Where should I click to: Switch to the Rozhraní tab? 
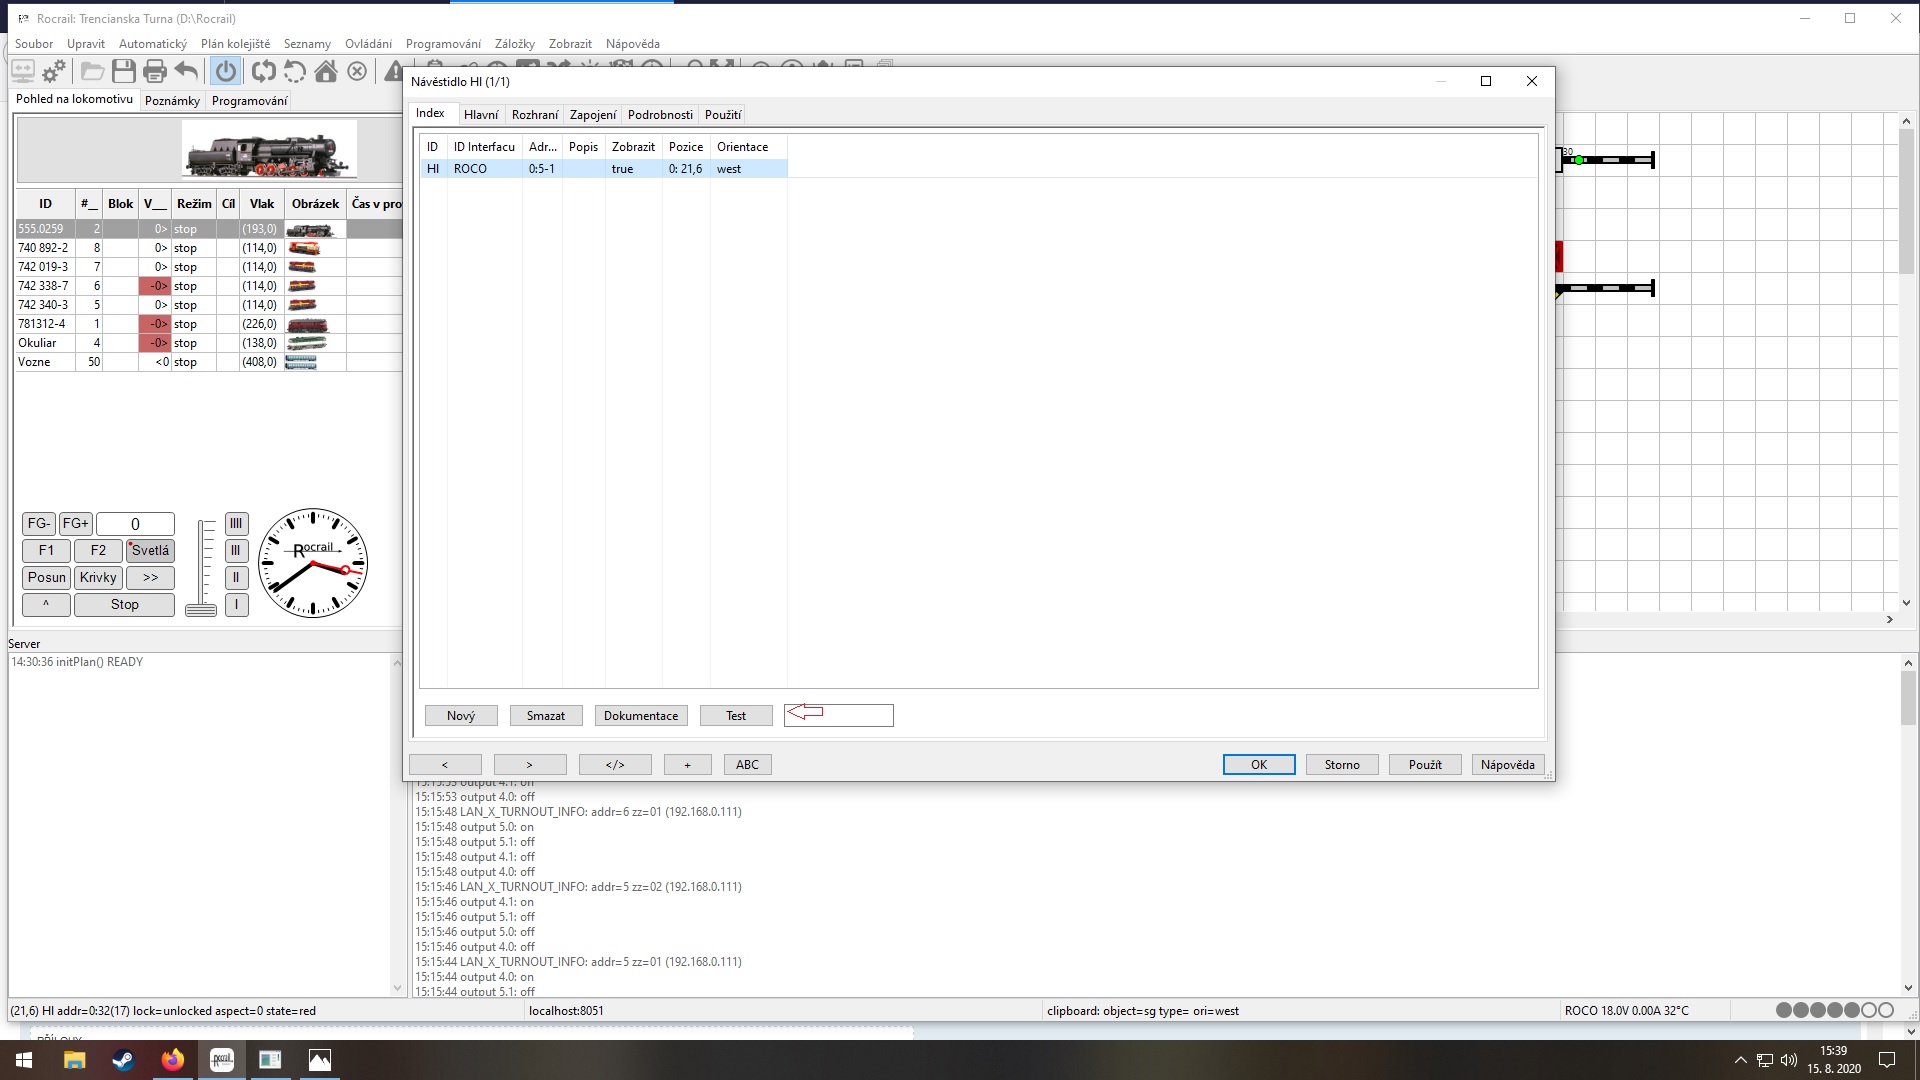click(x=534, y=115)
